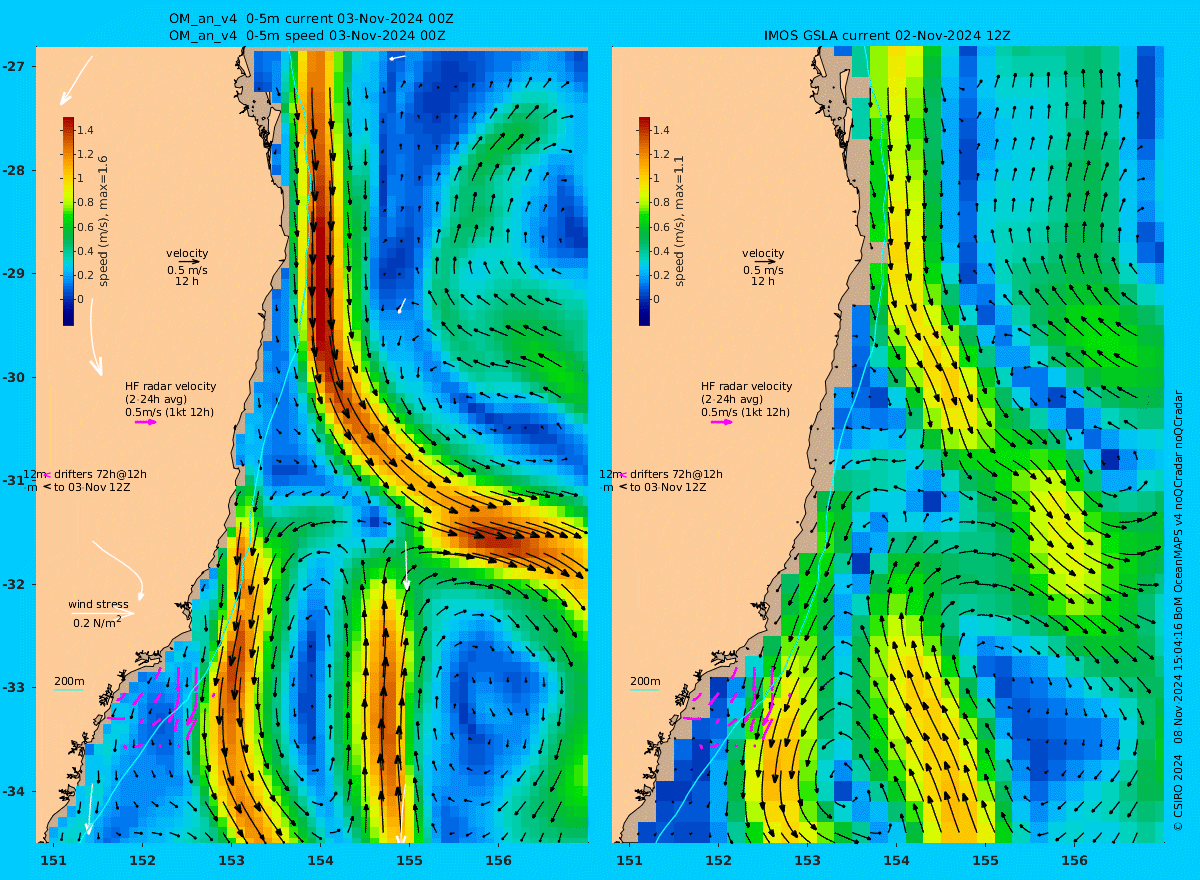Click the '200m' label in OM_an_v4 panel
The width and height of the screenshot is (1200, 880).
pos(68,681)
